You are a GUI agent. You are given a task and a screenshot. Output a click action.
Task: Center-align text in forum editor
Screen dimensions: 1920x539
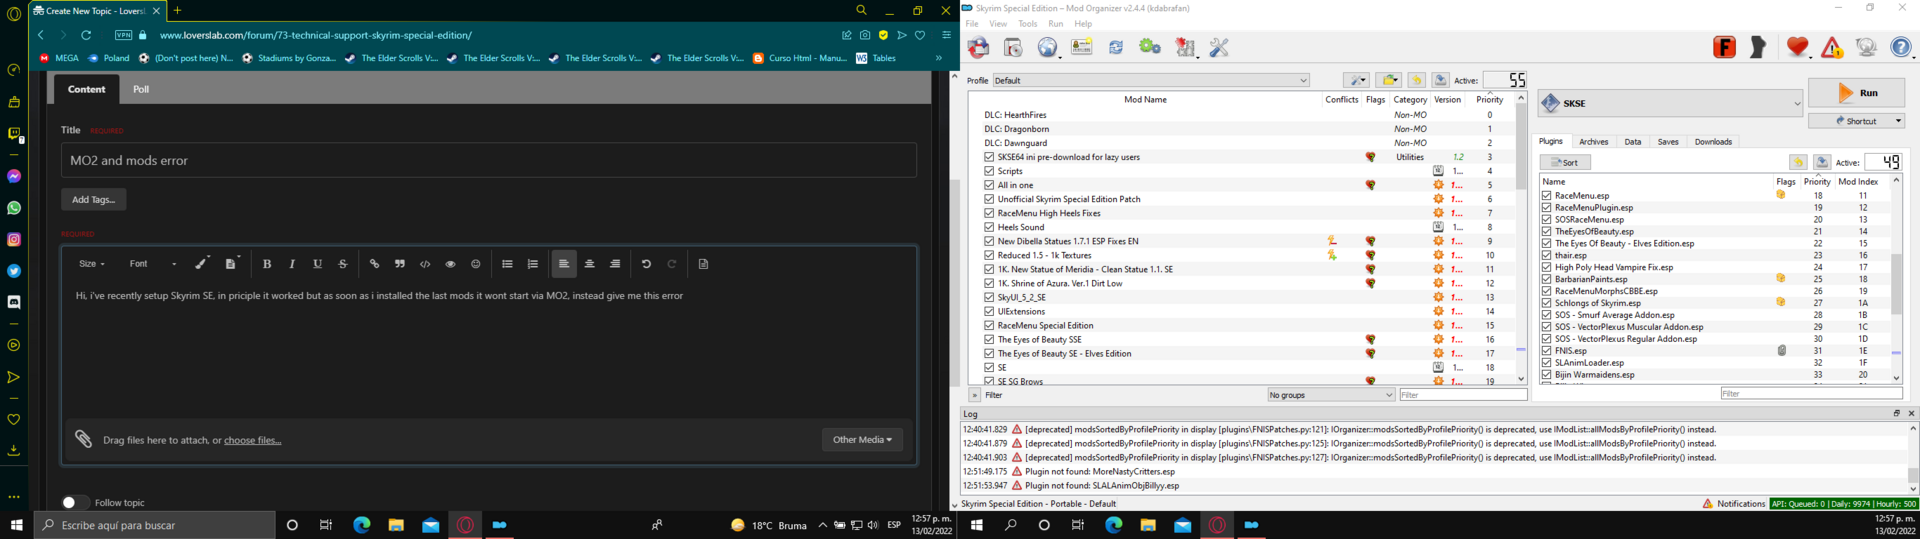pyautogui.click(x=589, y=264)
